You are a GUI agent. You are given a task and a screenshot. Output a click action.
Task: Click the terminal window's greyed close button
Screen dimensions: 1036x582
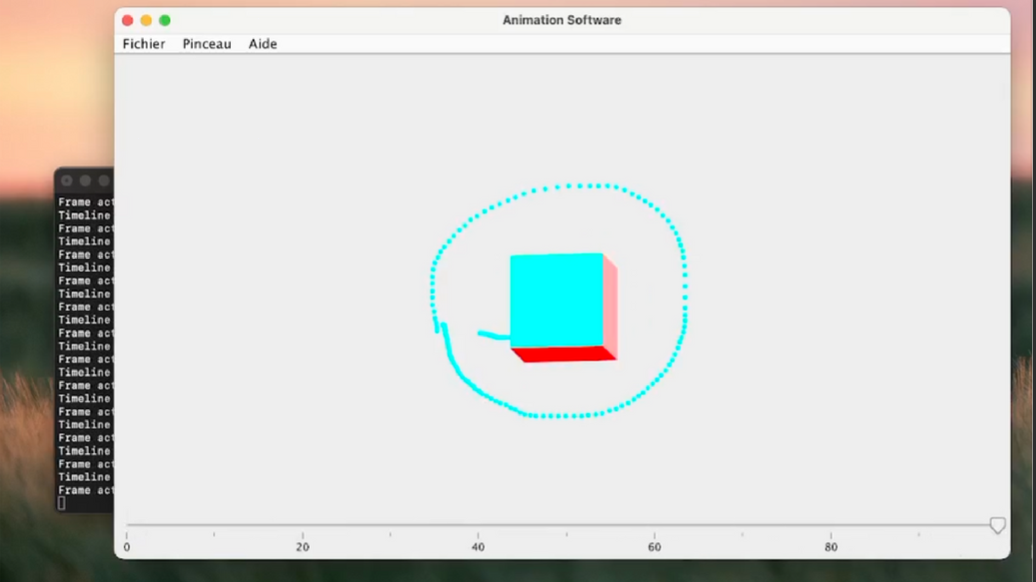67,181
